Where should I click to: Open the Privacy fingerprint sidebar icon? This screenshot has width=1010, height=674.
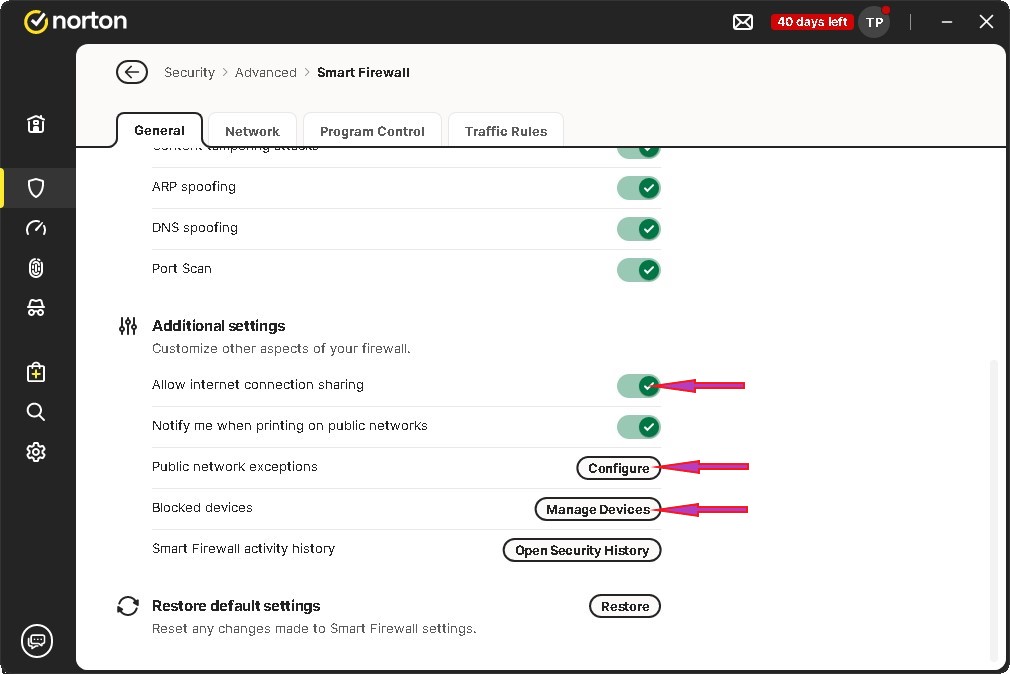tap(36, 268)
